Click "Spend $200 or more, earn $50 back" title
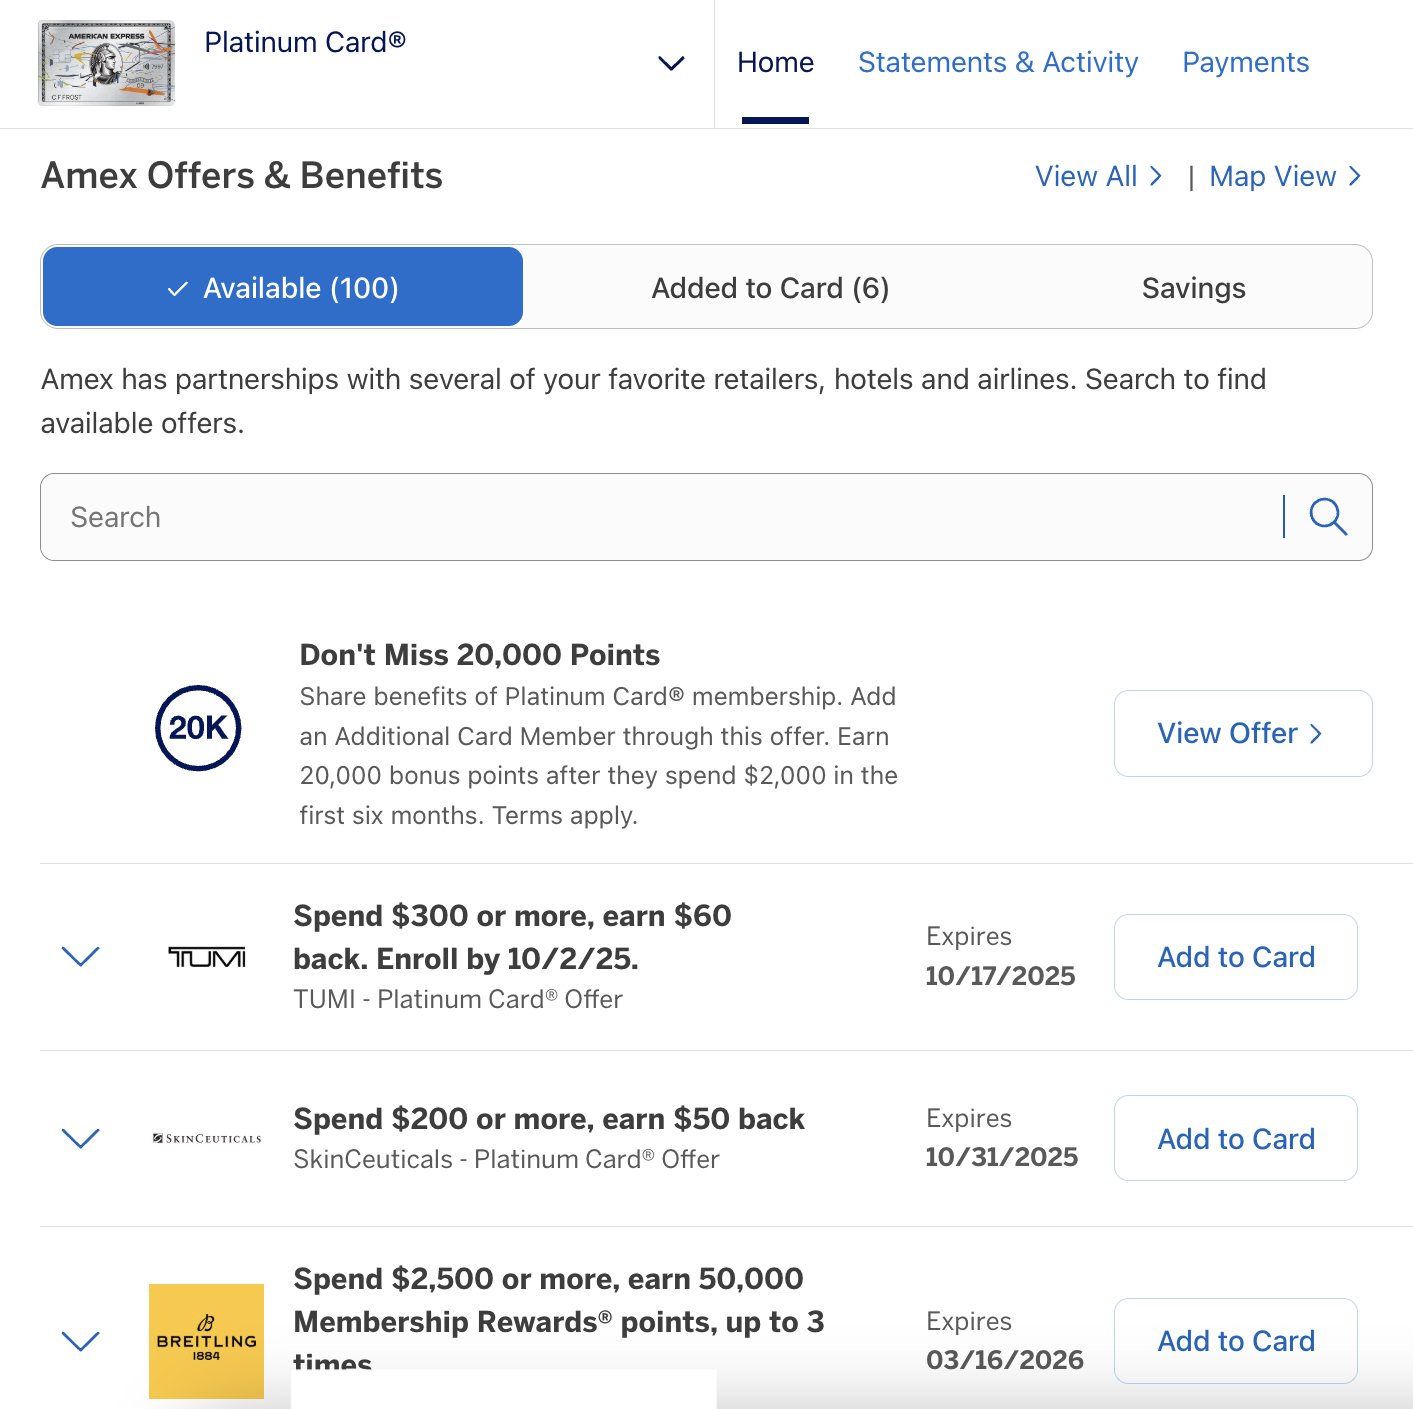 click(549, 1119)
